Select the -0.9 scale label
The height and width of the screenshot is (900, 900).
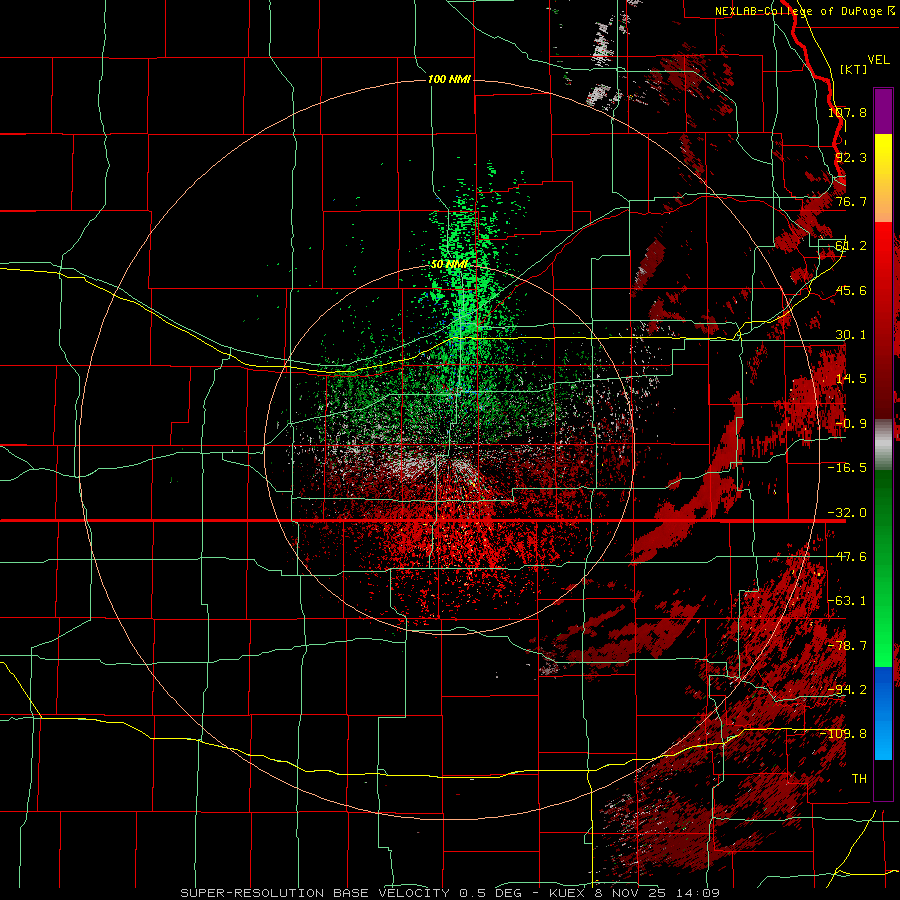[851, 424]
